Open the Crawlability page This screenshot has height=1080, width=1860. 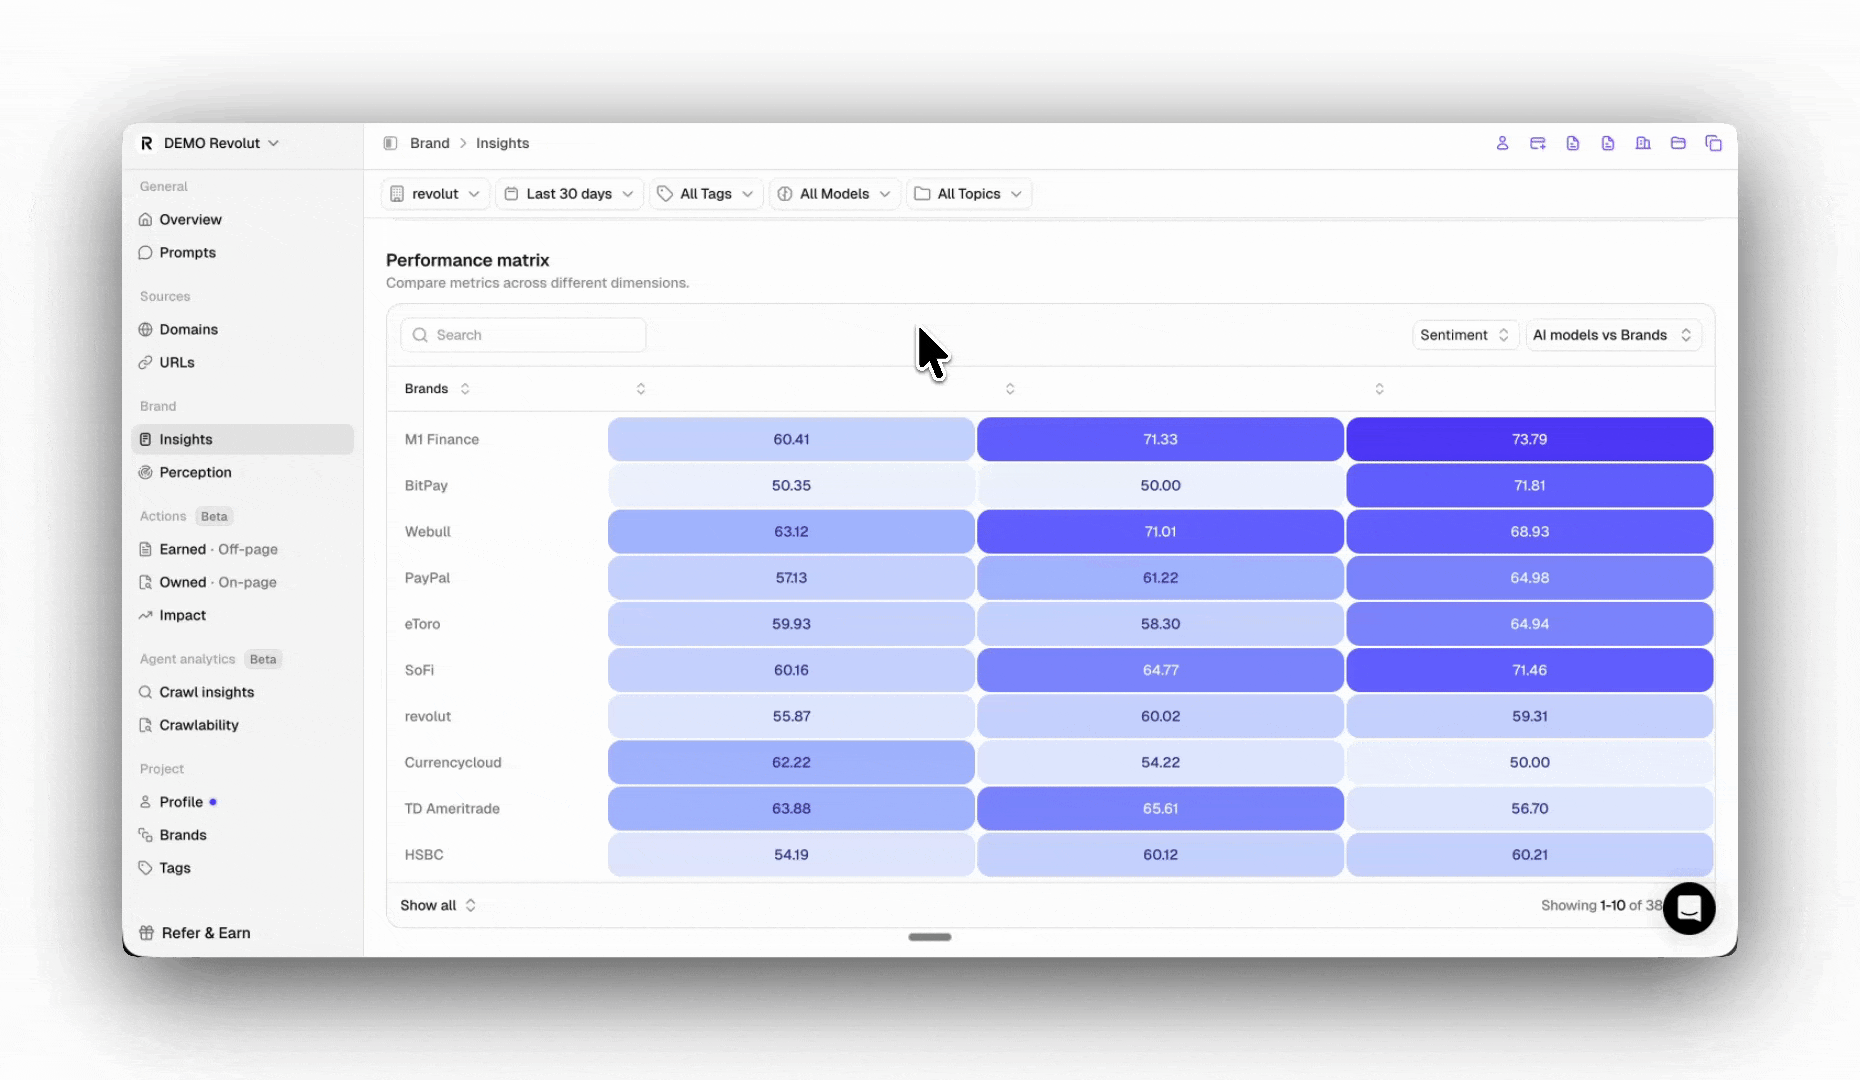pos(242,725)
